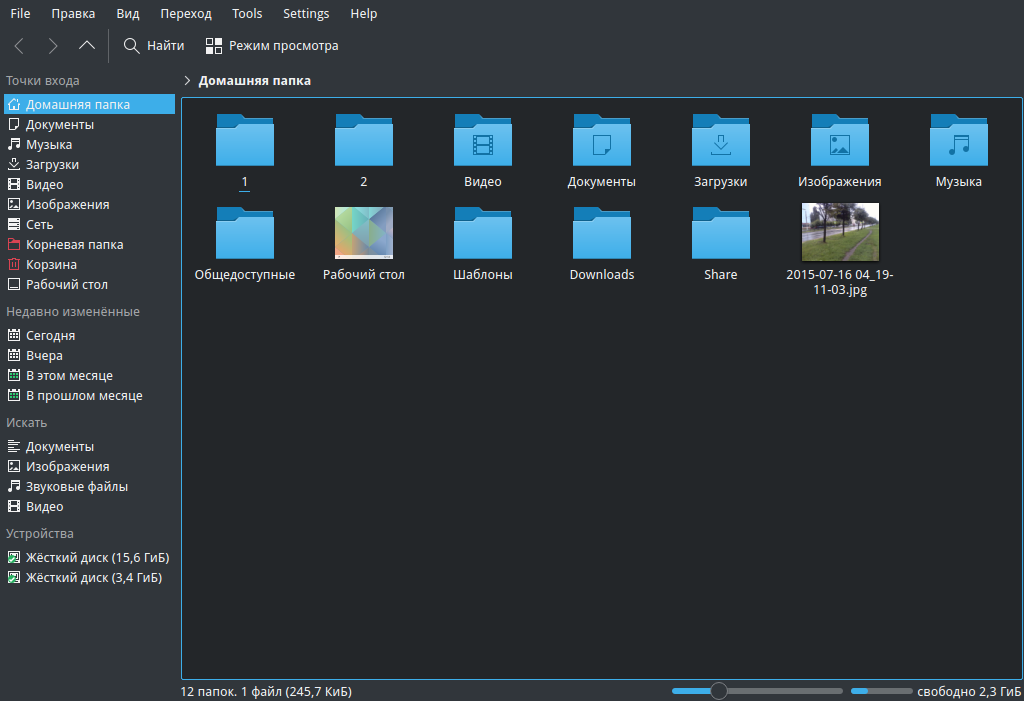Open Корневая папка in the sidebar
The width and height of the screenshot is (1024, 701).
pyautogui.click(x=89, y=244)
